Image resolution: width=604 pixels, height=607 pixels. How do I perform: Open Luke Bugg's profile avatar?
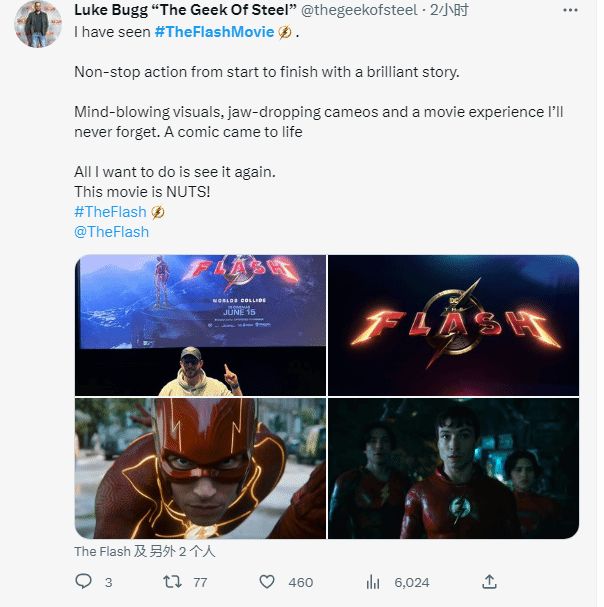(x=38, y=24)
